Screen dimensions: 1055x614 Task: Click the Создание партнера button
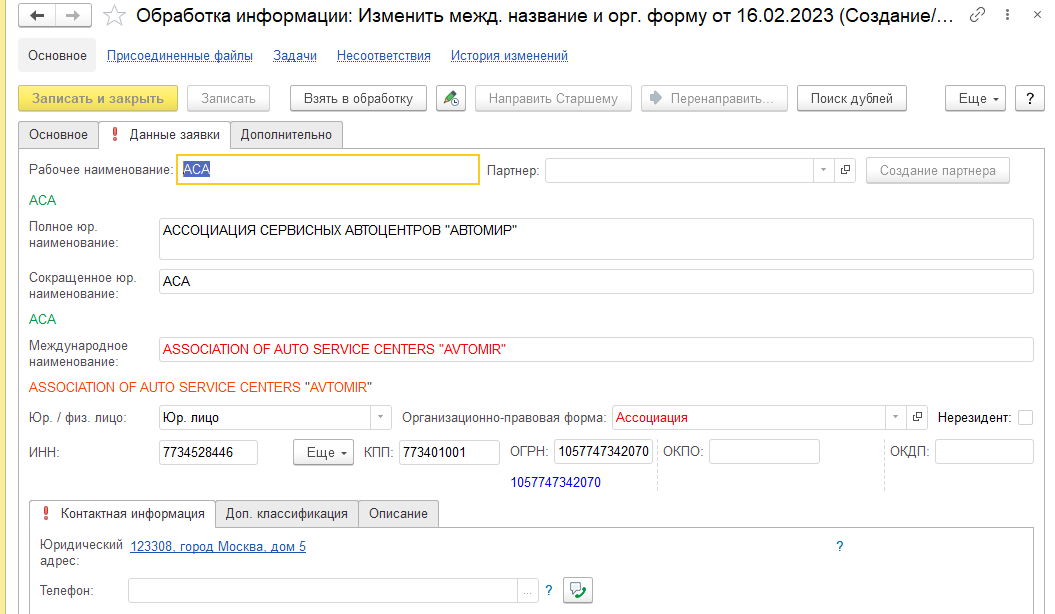(938, 170)
